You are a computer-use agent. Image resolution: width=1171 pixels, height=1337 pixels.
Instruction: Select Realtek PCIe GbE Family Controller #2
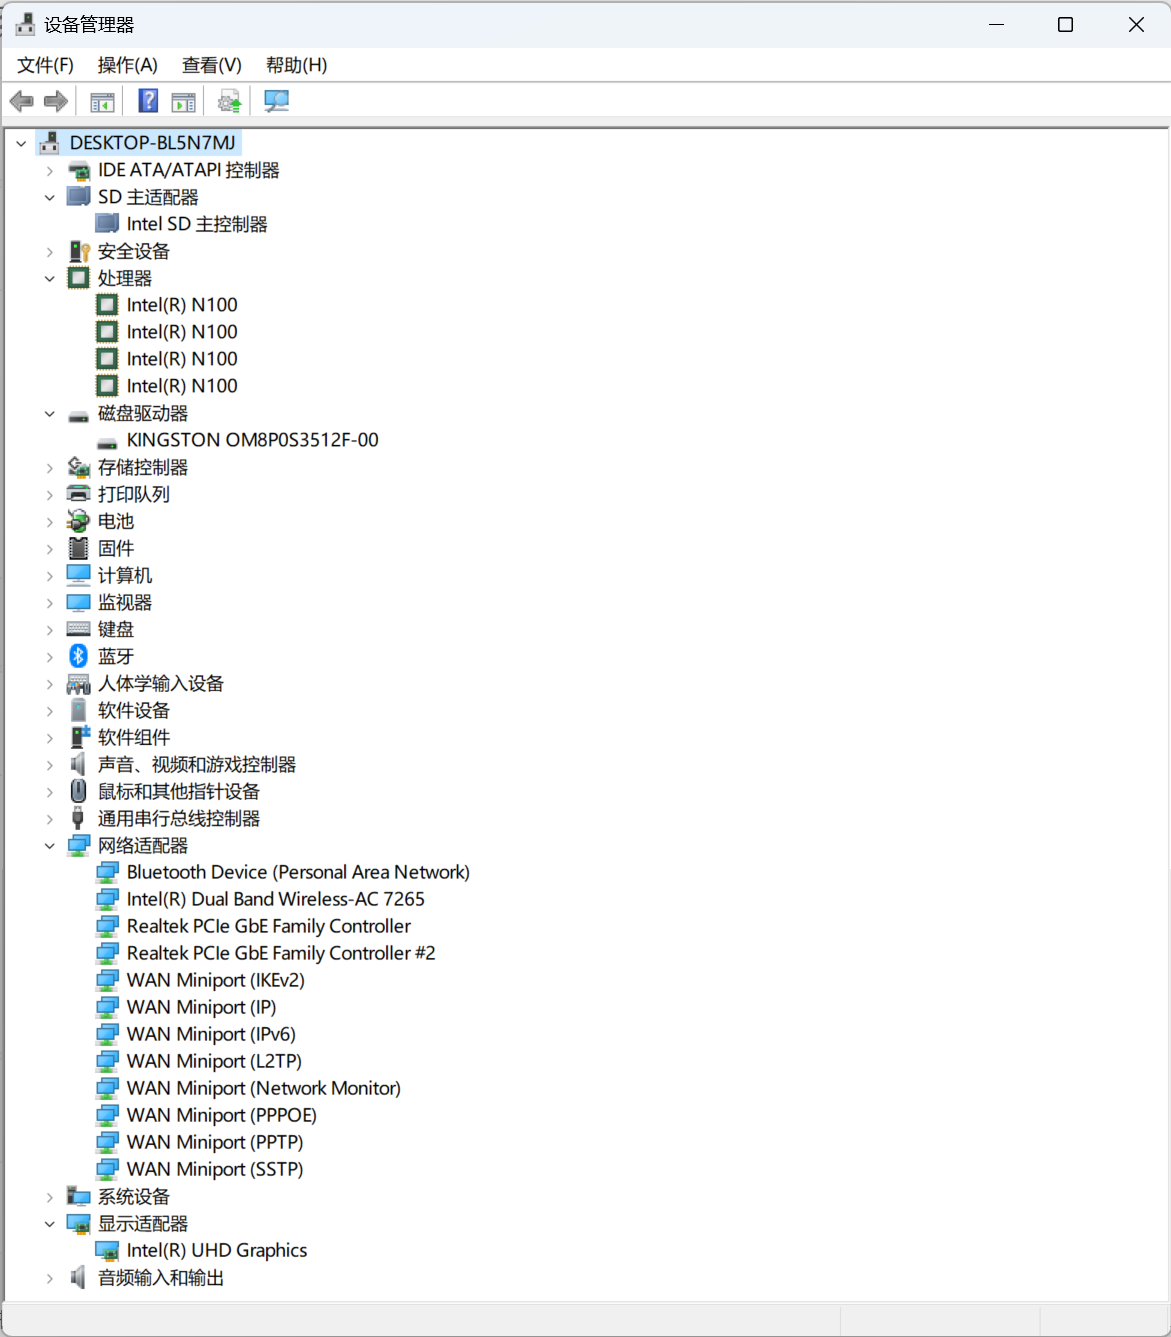(x=280, y=953)
